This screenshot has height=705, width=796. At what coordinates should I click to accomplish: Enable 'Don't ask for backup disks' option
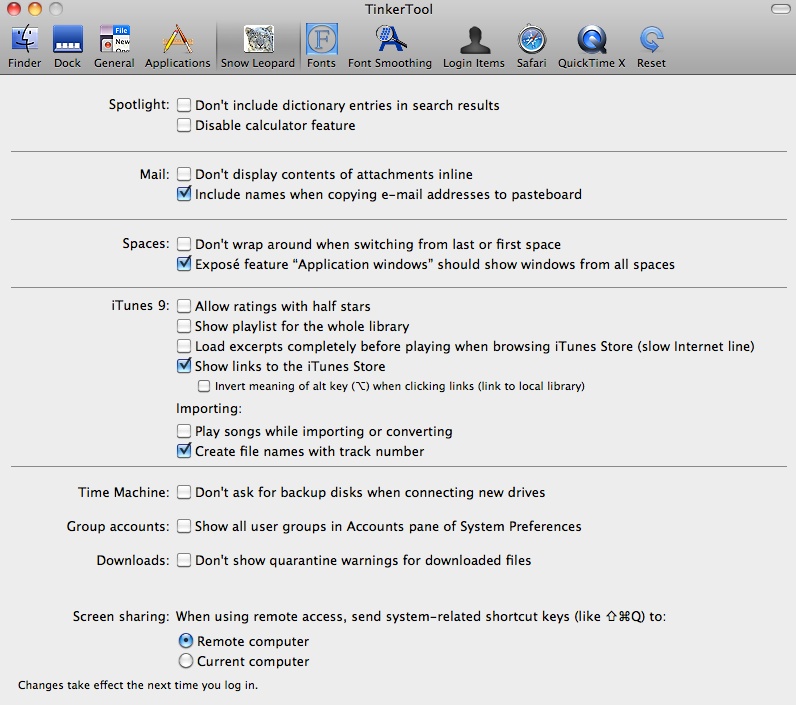tap(184, 492)
